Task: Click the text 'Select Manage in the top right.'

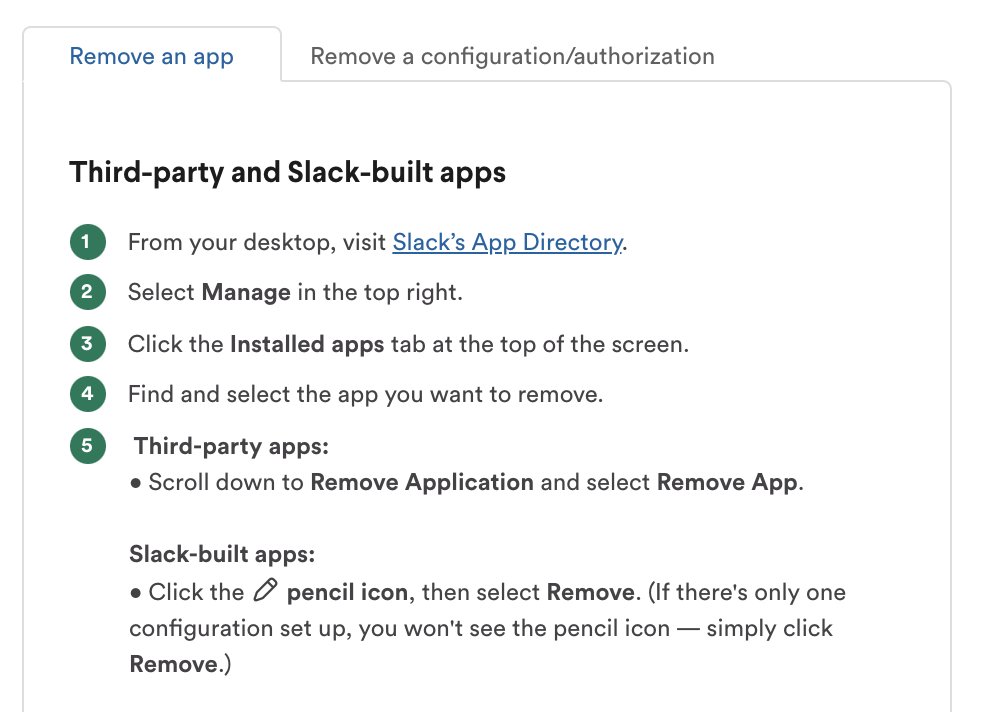Action: pyautogui.click(x=295, y=292)
